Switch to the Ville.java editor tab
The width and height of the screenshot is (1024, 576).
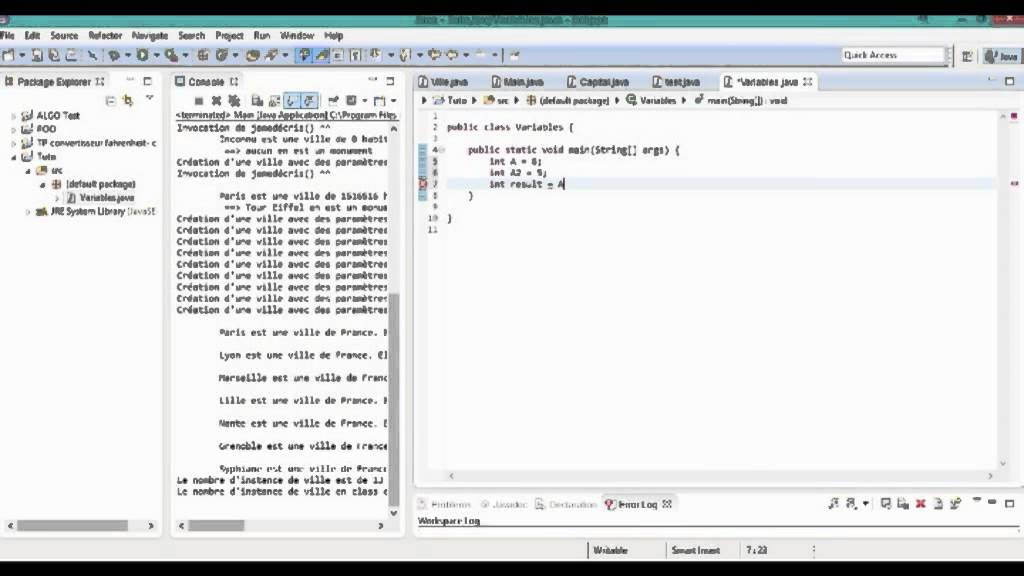coord(443,82)
